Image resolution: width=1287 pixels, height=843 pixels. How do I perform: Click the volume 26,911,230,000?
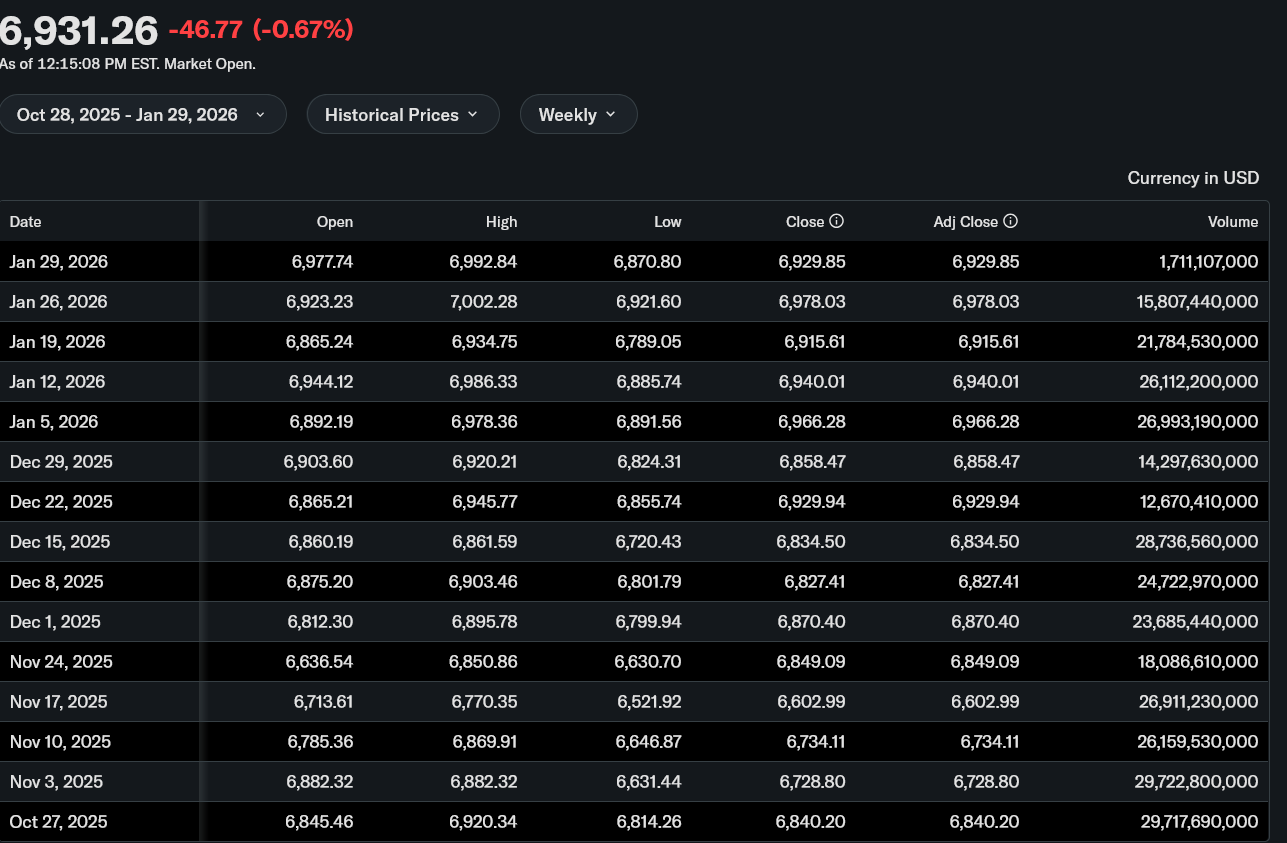pyautogui.click(x=1199, y=702)
